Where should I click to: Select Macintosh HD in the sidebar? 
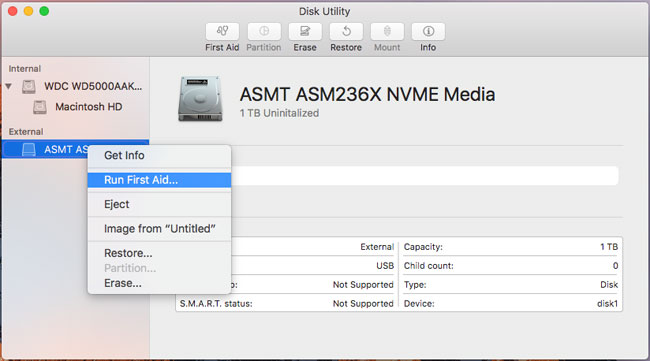coord(89,107)
